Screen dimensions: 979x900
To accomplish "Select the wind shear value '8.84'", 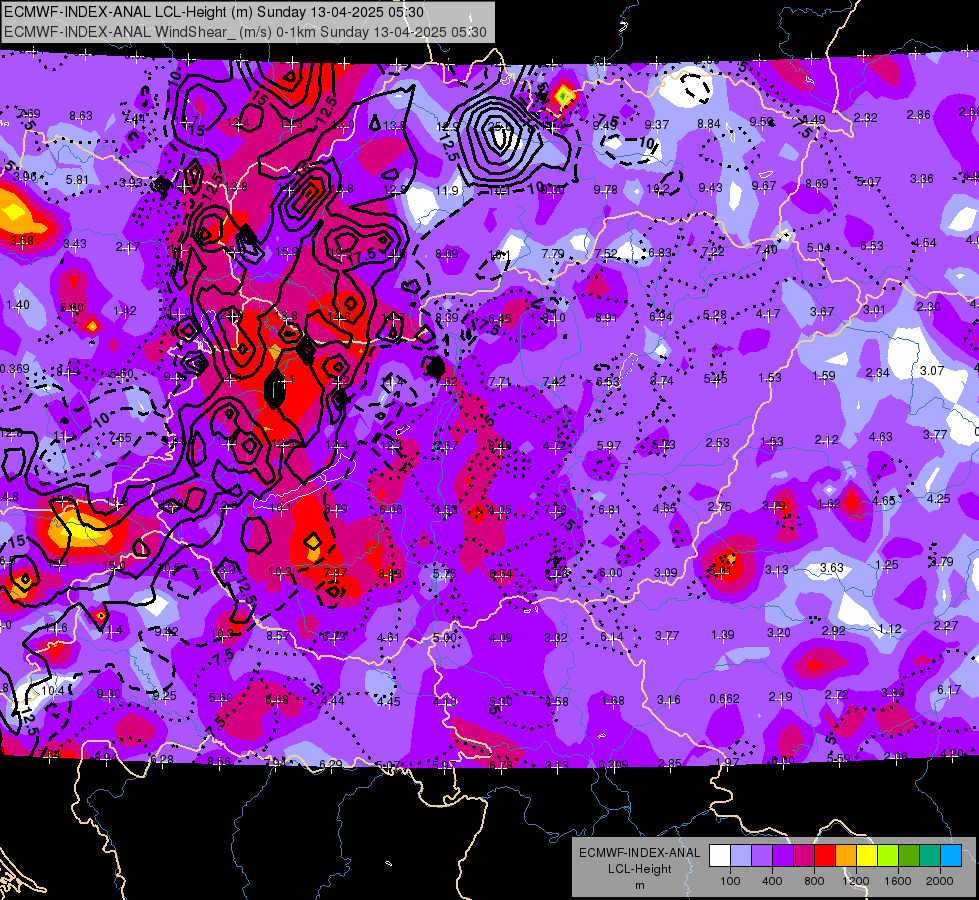I will 709,124.
